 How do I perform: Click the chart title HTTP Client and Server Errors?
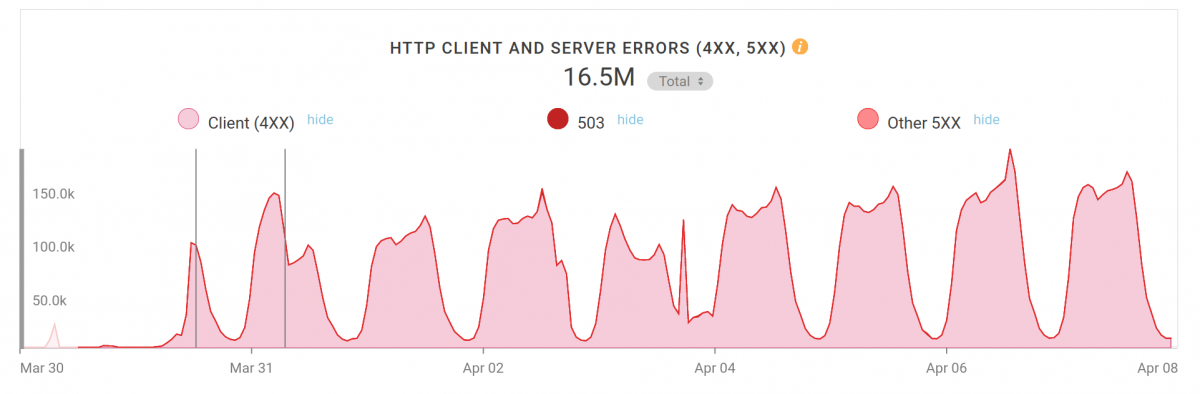(x=587, y=48)
